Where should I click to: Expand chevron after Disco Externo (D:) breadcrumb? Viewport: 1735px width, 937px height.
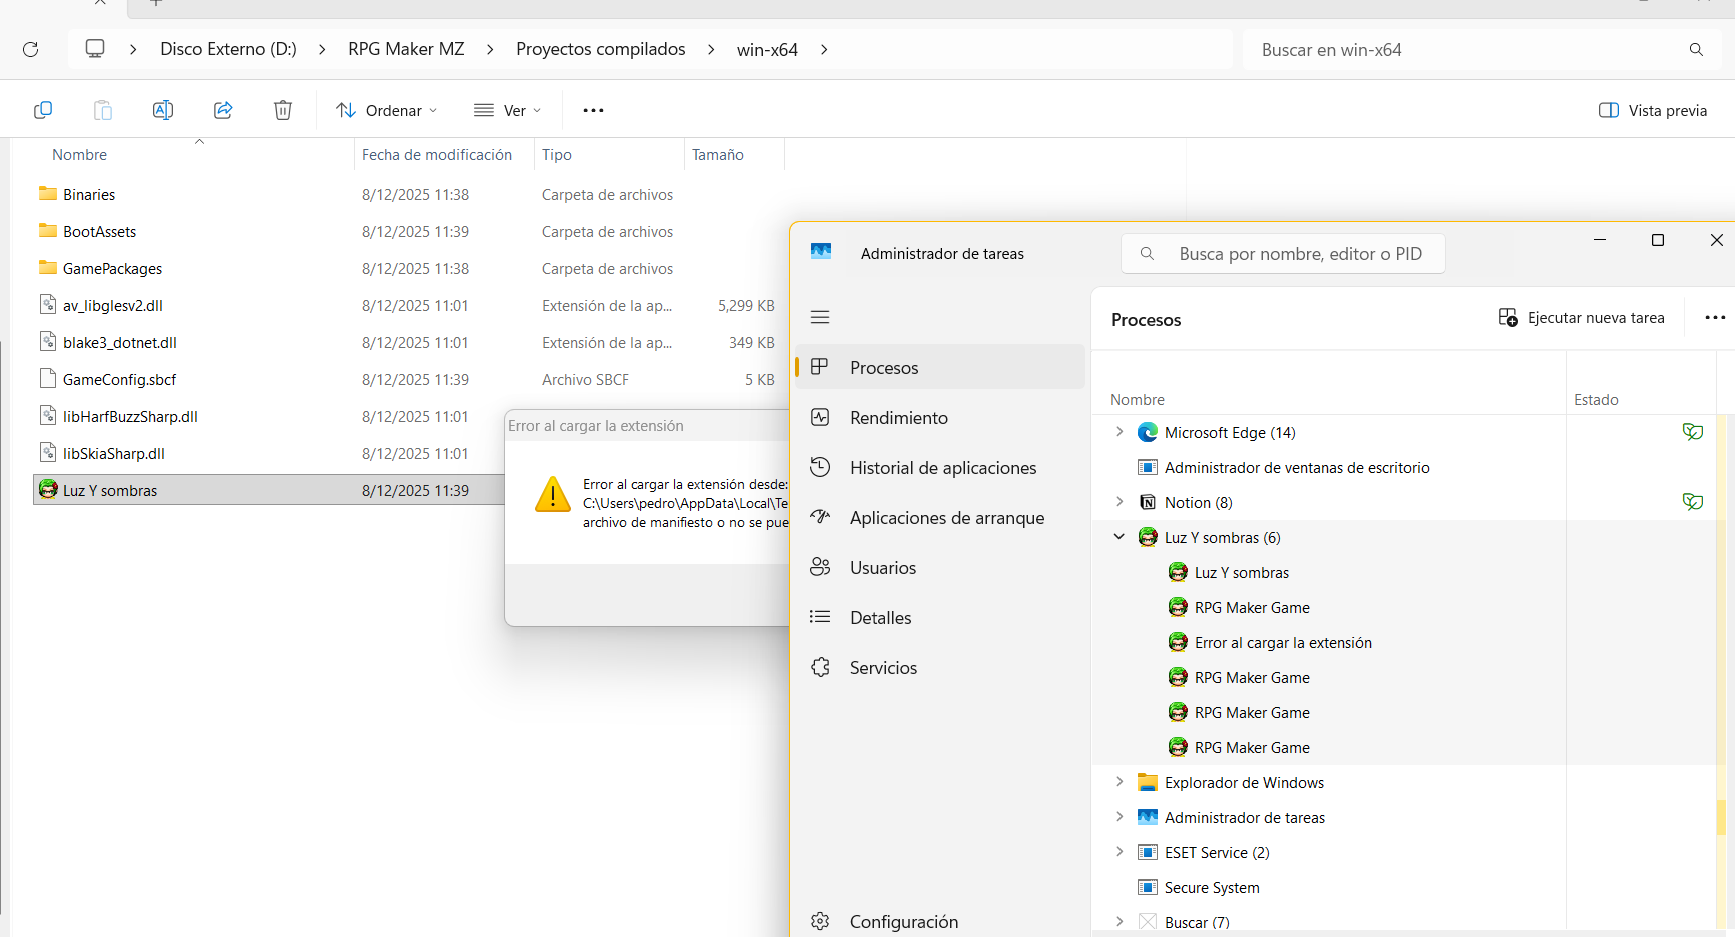(322, 49)
